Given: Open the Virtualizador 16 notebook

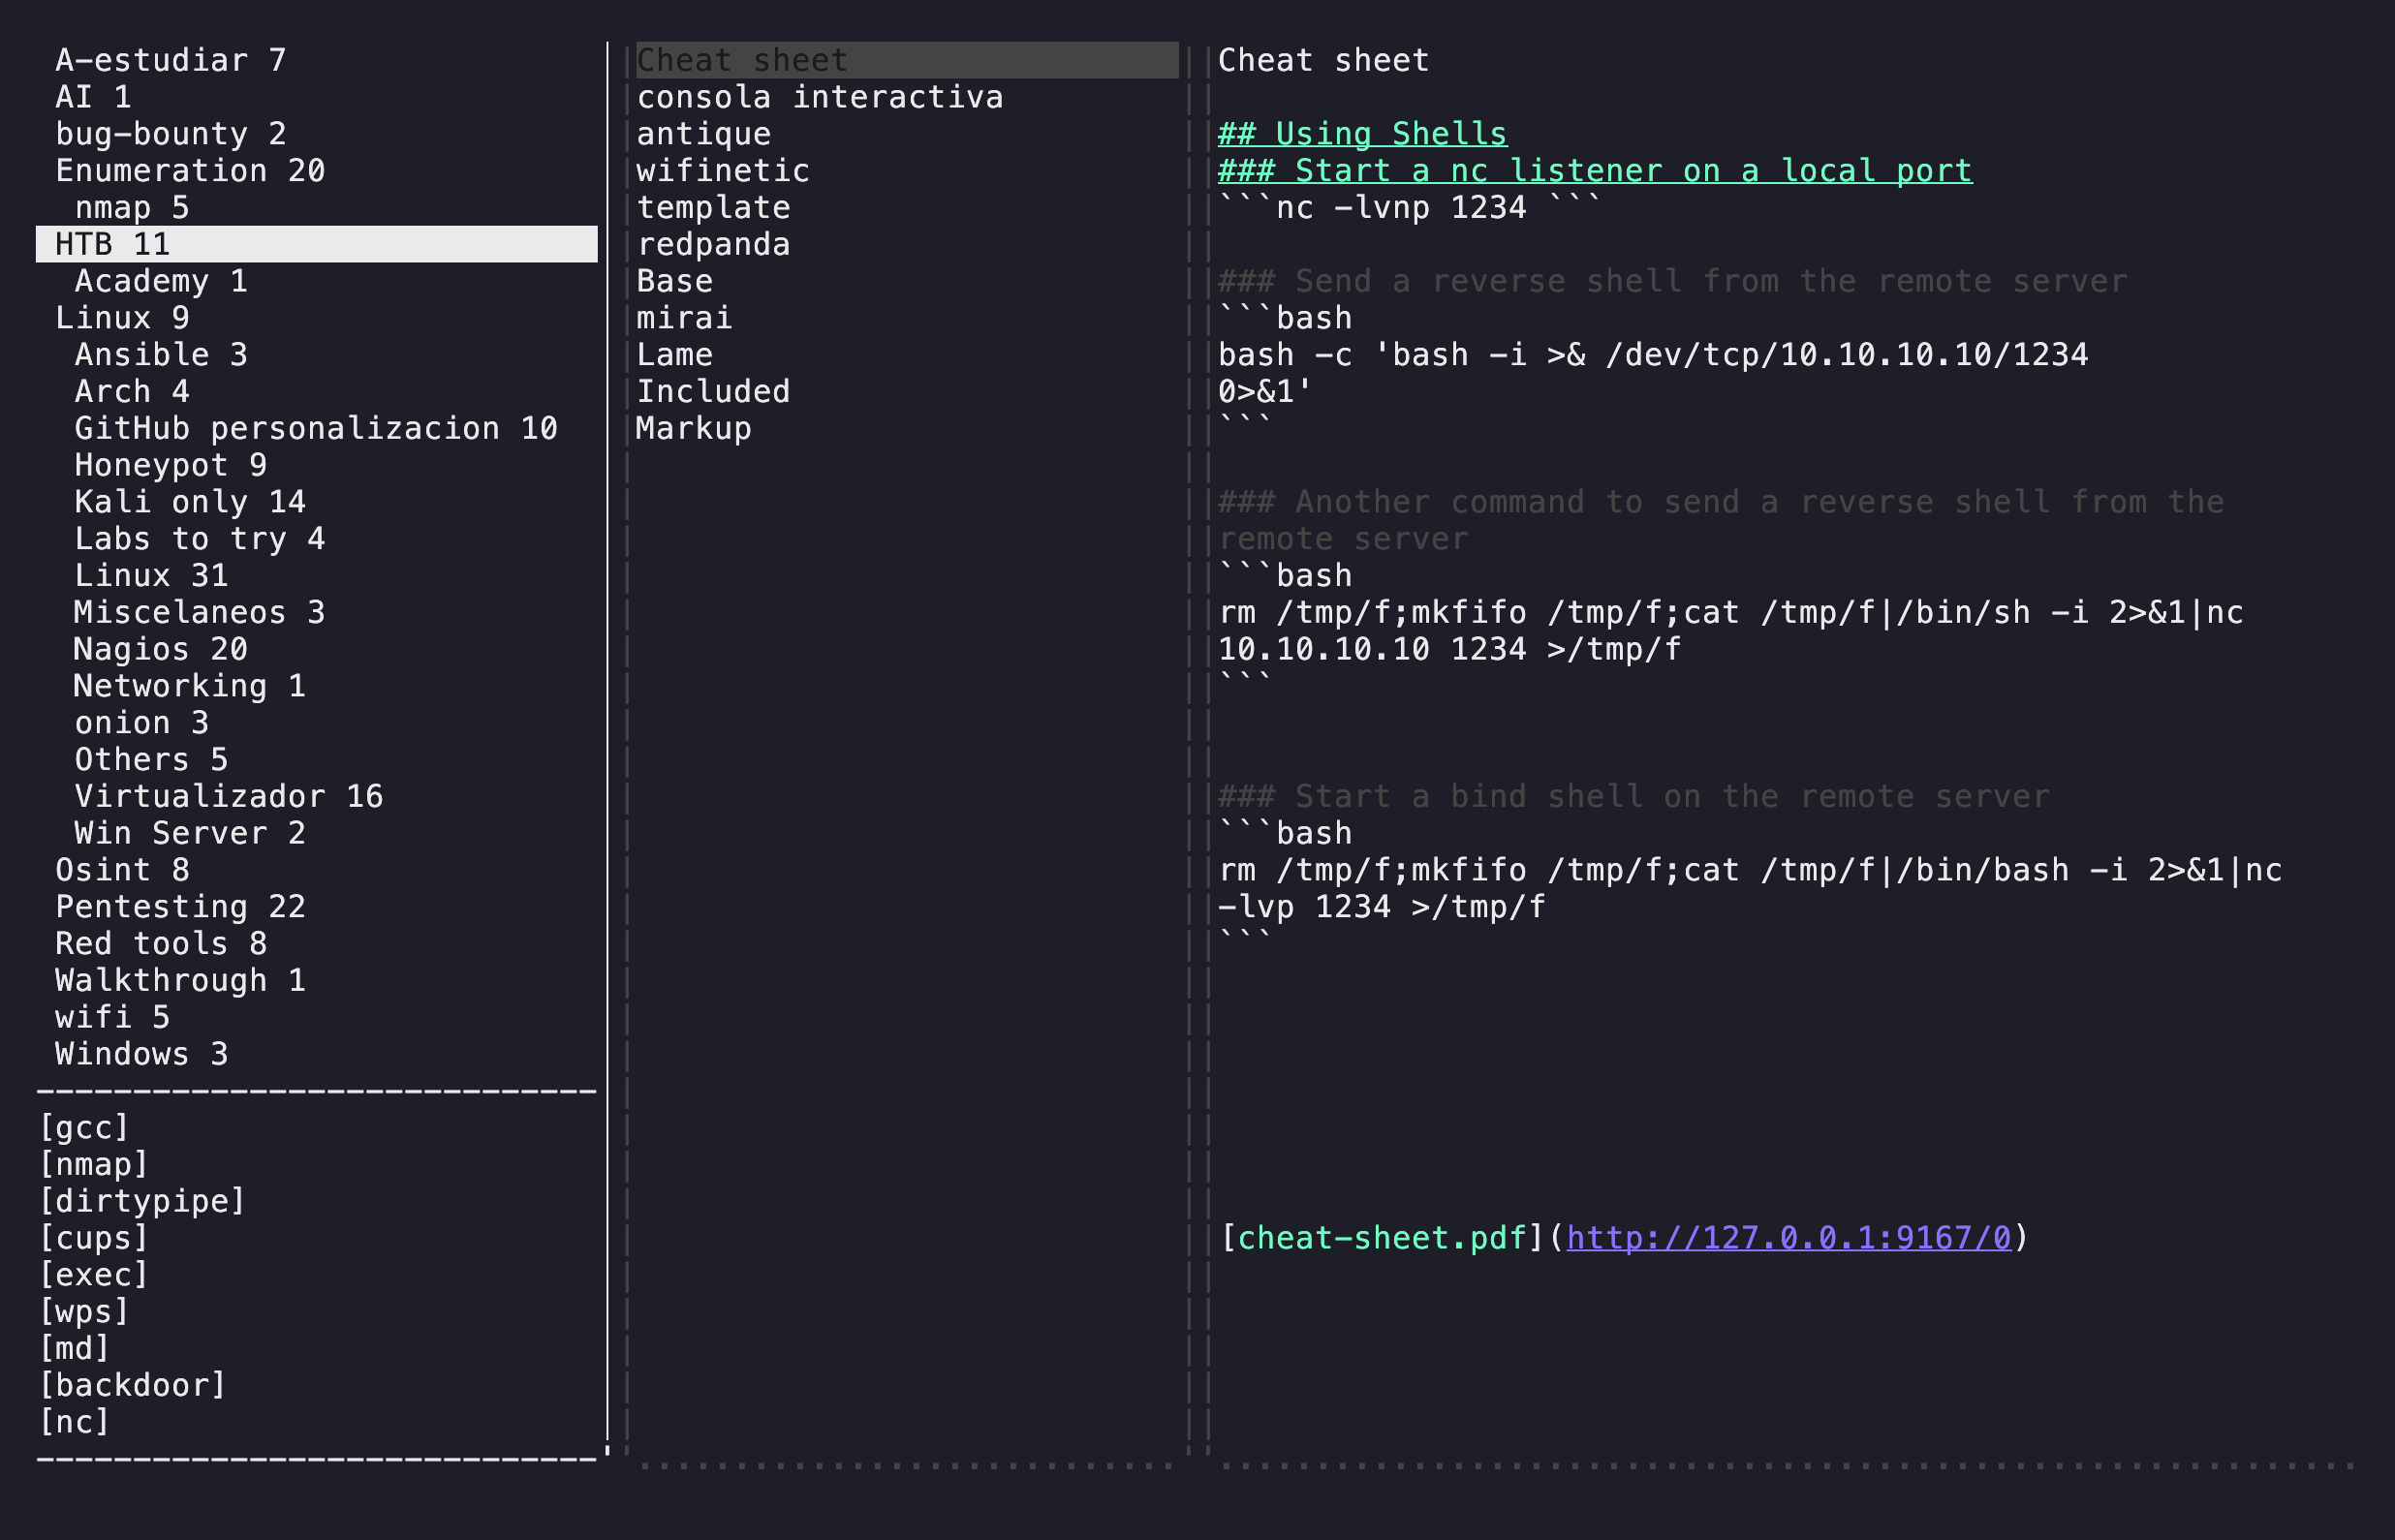Looking at the screenshot, I should point(228,797).
